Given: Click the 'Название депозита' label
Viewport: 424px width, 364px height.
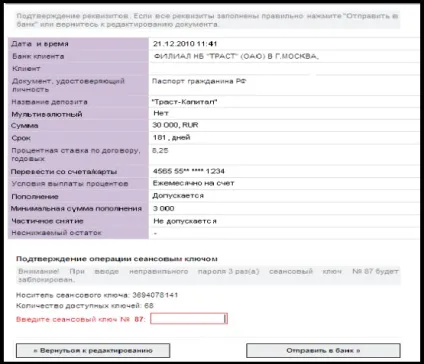Looking at the screenshot, I should click(x=49, y=102).
